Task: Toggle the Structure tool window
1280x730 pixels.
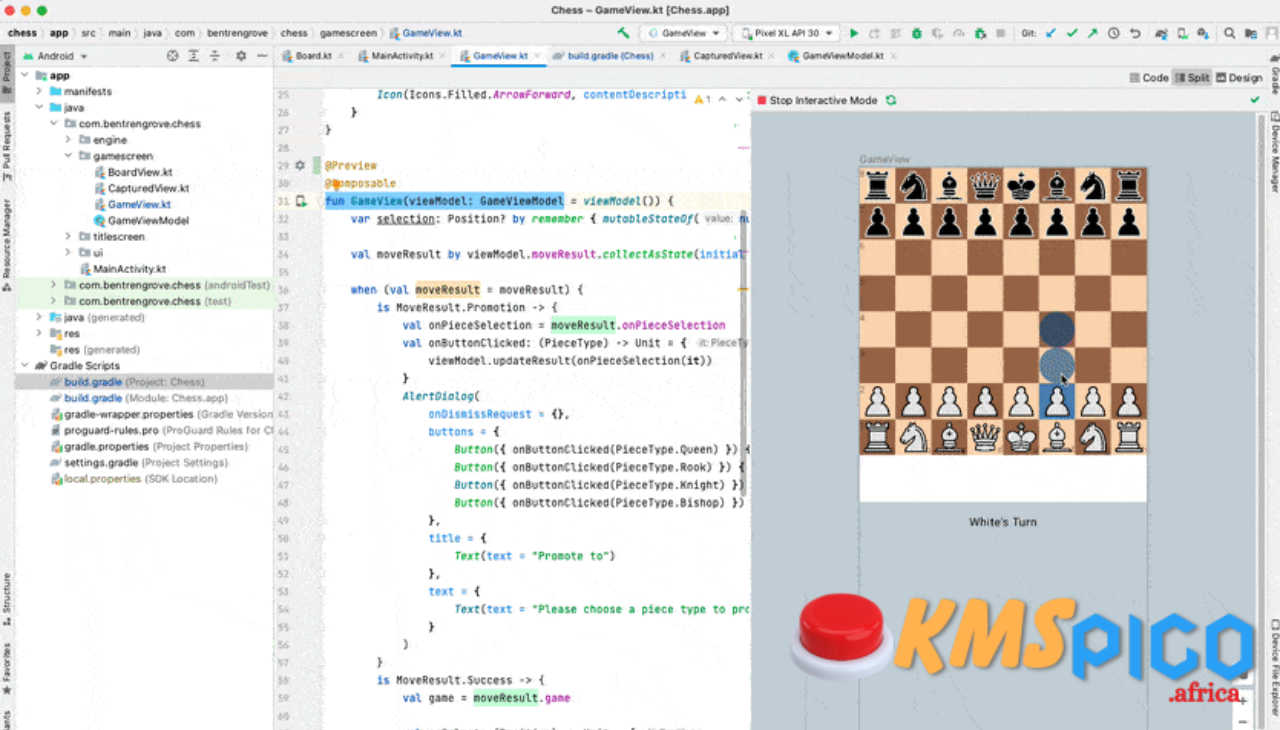Action: [6, 597]
